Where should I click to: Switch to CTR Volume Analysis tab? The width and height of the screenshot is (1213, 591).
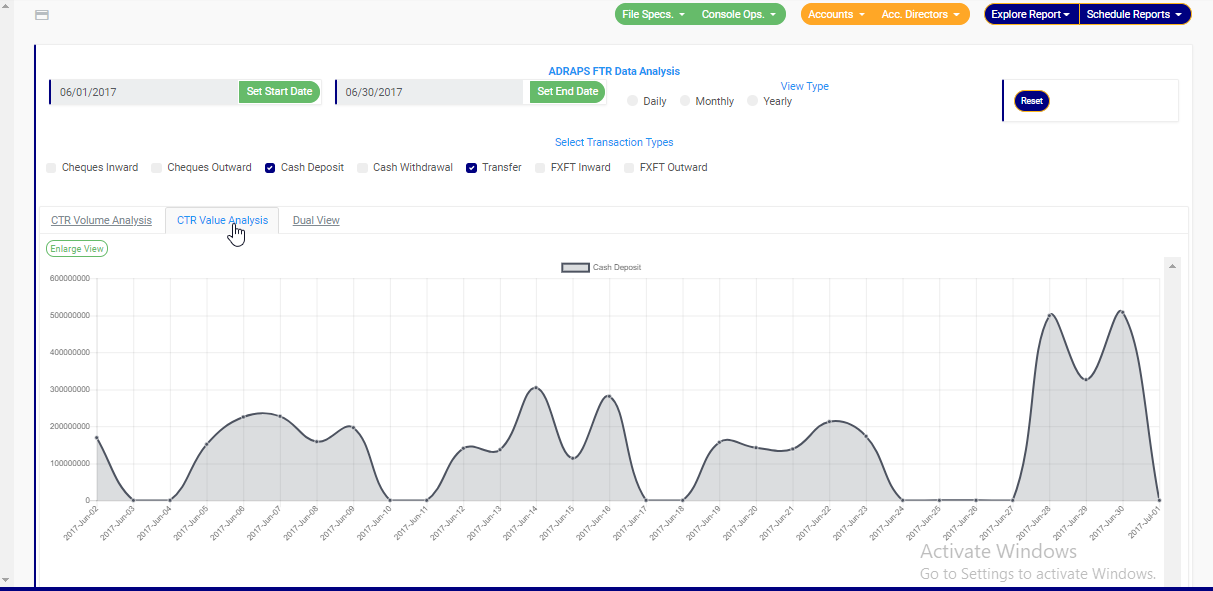(101, 220)
